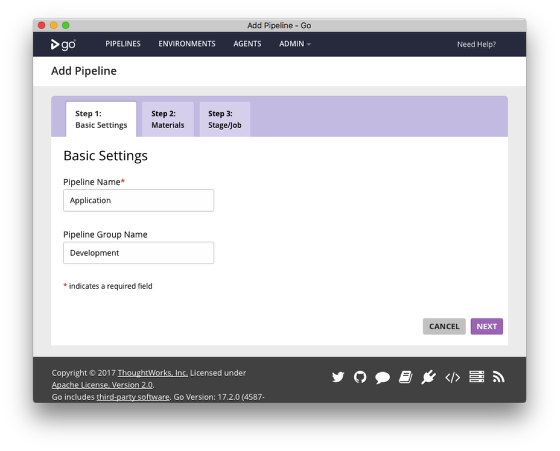Click the plugins plug icon
Image resolution: width=560 pixels, height=451 pixels.
(x=428, y=377)
